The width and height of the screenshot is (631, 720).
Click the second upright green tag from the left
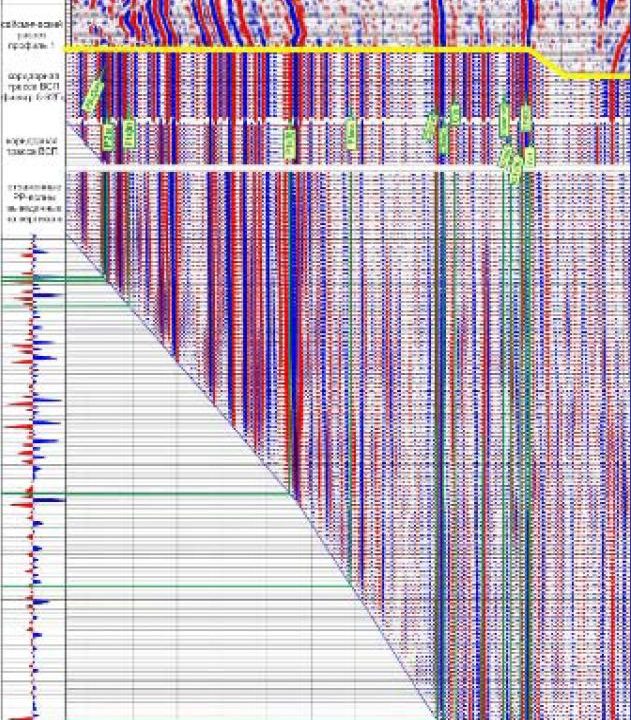[129, 134]
